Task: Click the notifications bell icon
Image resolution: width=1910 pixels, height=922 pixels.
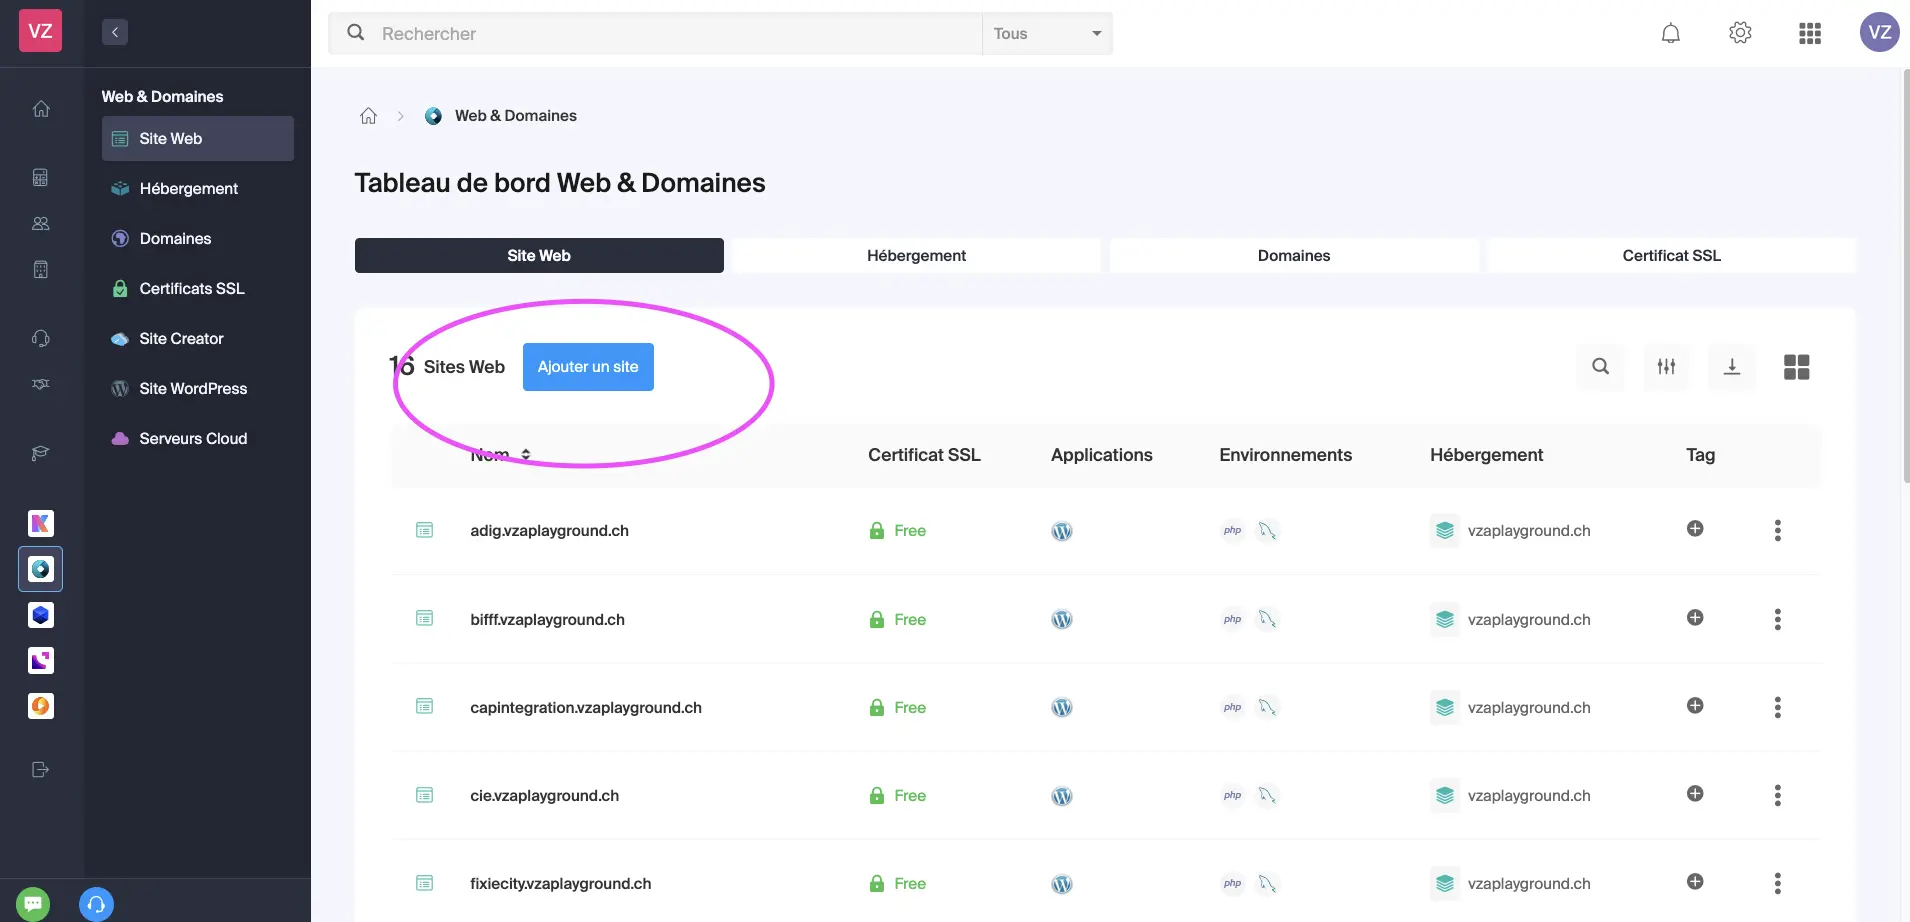Action: coord(1670,33)
